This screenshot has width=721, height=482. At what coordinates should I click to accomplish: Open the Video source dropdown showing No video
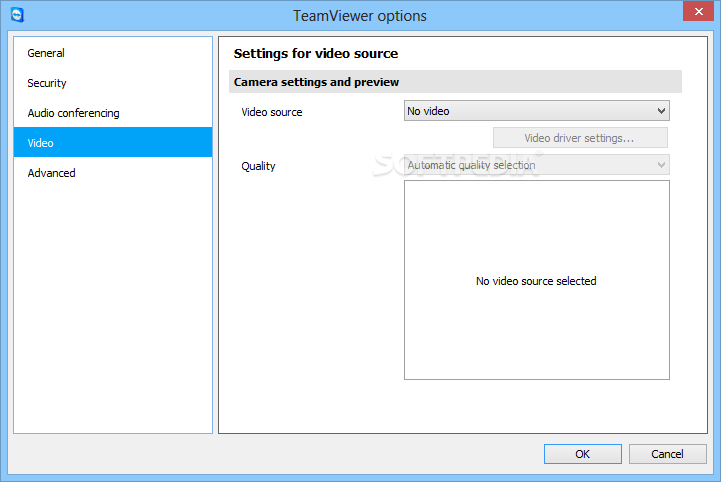[537, 111]
